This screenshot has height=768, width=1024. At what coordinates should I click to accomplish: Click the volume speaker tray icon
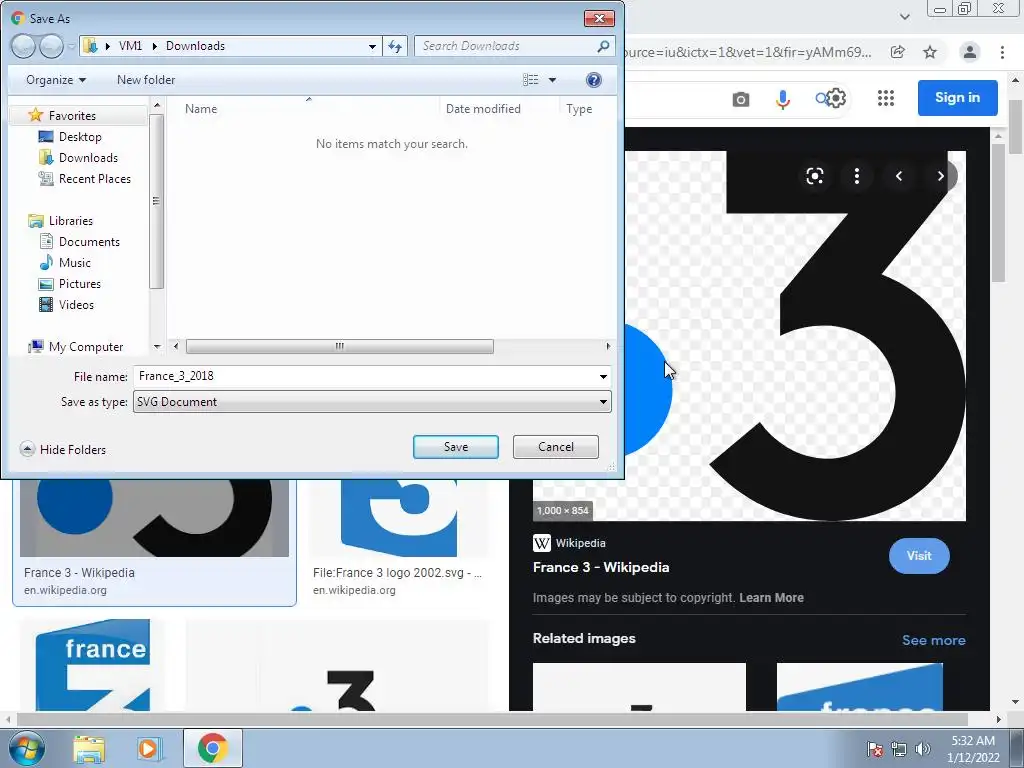pos(923,749)
